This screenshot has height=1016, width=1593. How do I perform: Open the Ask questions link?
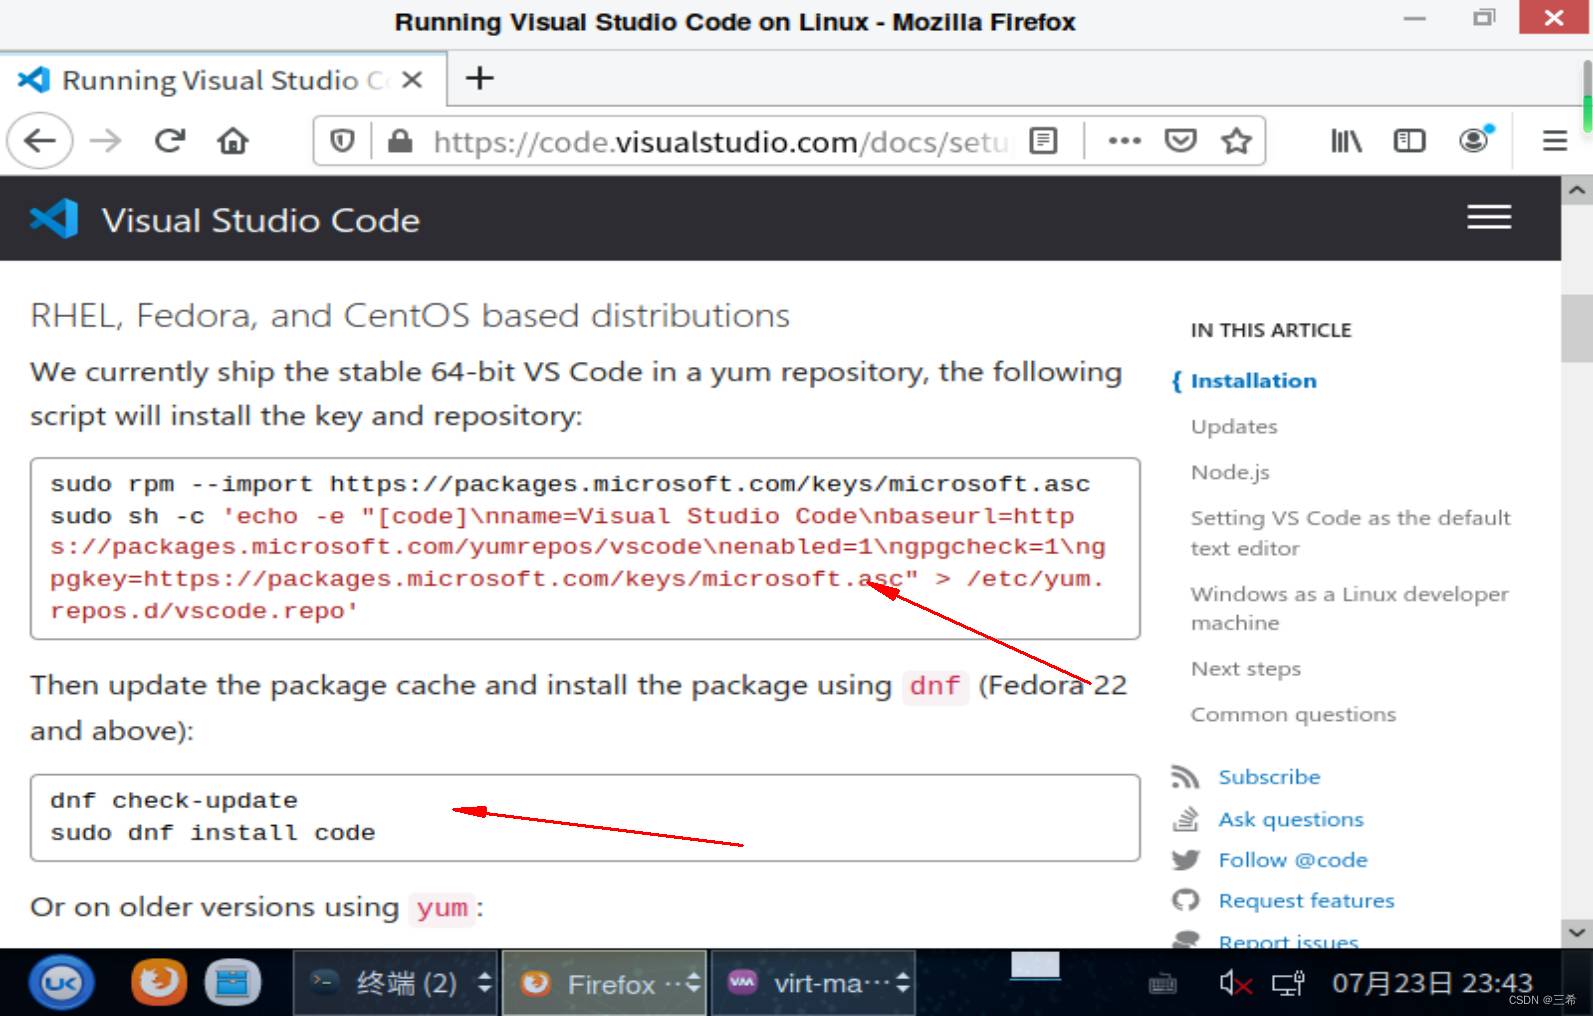(1290, 819)
